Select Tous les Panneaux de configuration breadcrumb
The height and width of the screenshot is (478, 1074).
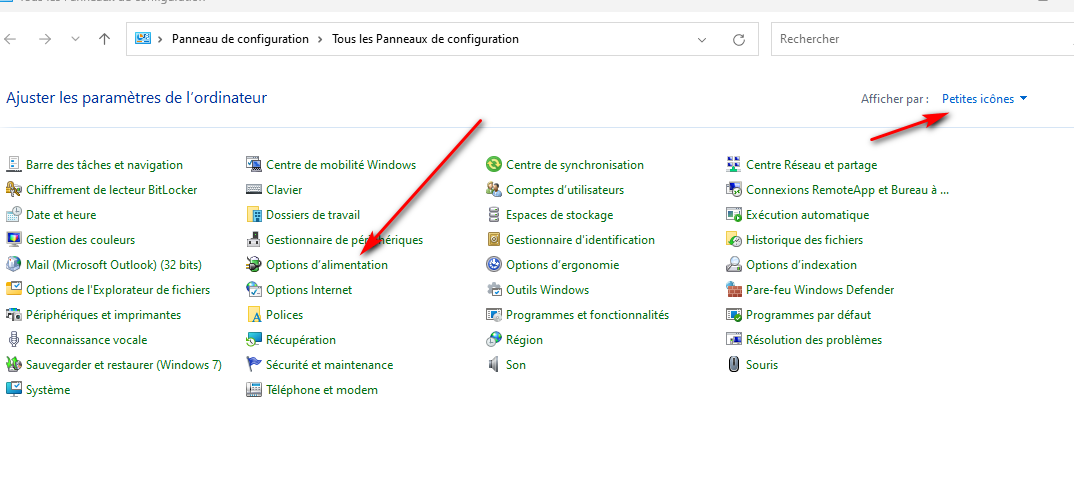point(425,39)
